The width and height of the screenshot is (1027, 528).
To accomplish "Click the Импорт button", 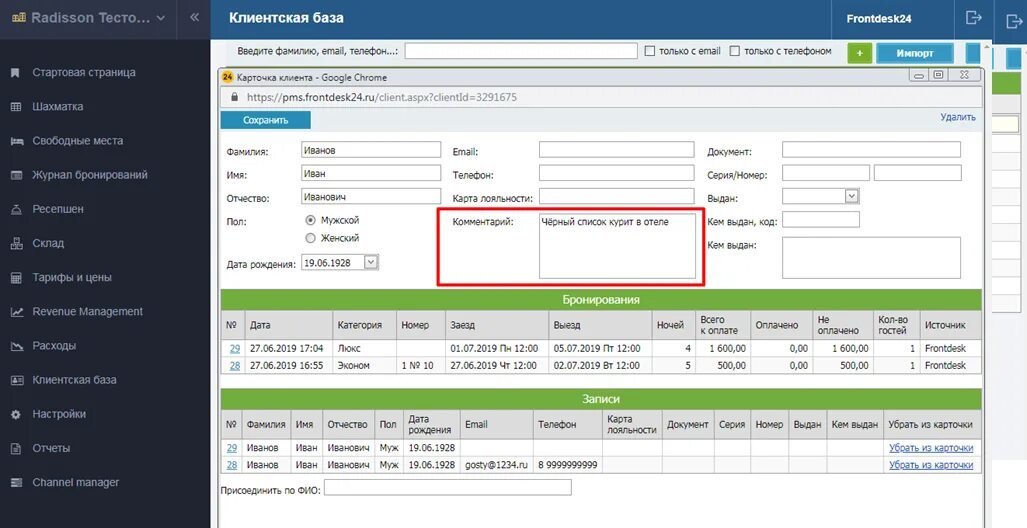I will coord(915,53).
